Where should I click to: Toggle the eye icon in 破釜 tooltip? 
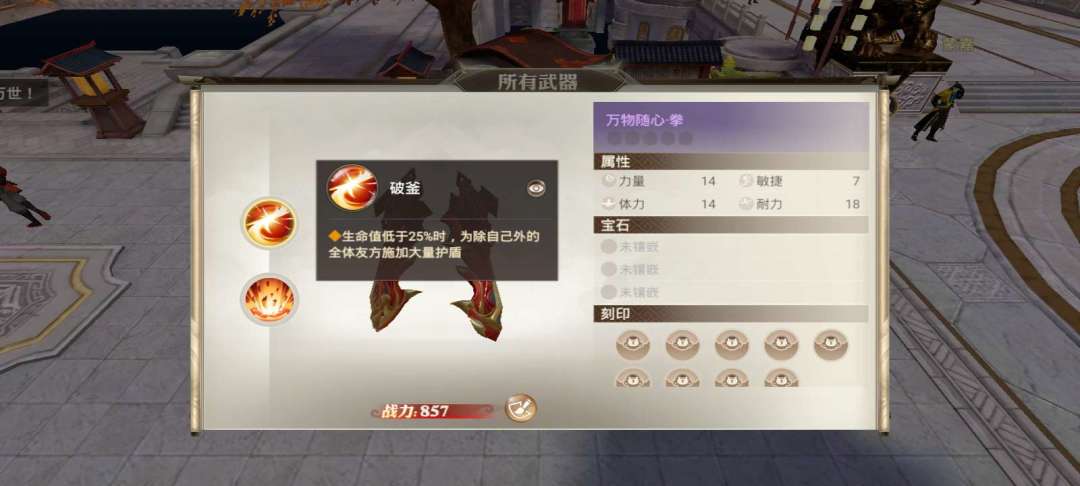coord(536,188)
